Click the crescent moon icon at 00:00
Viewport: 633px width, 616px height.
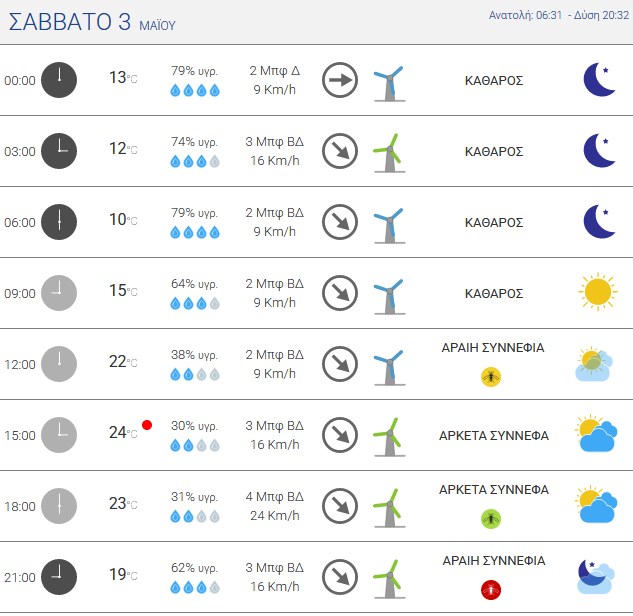(599, 80)
